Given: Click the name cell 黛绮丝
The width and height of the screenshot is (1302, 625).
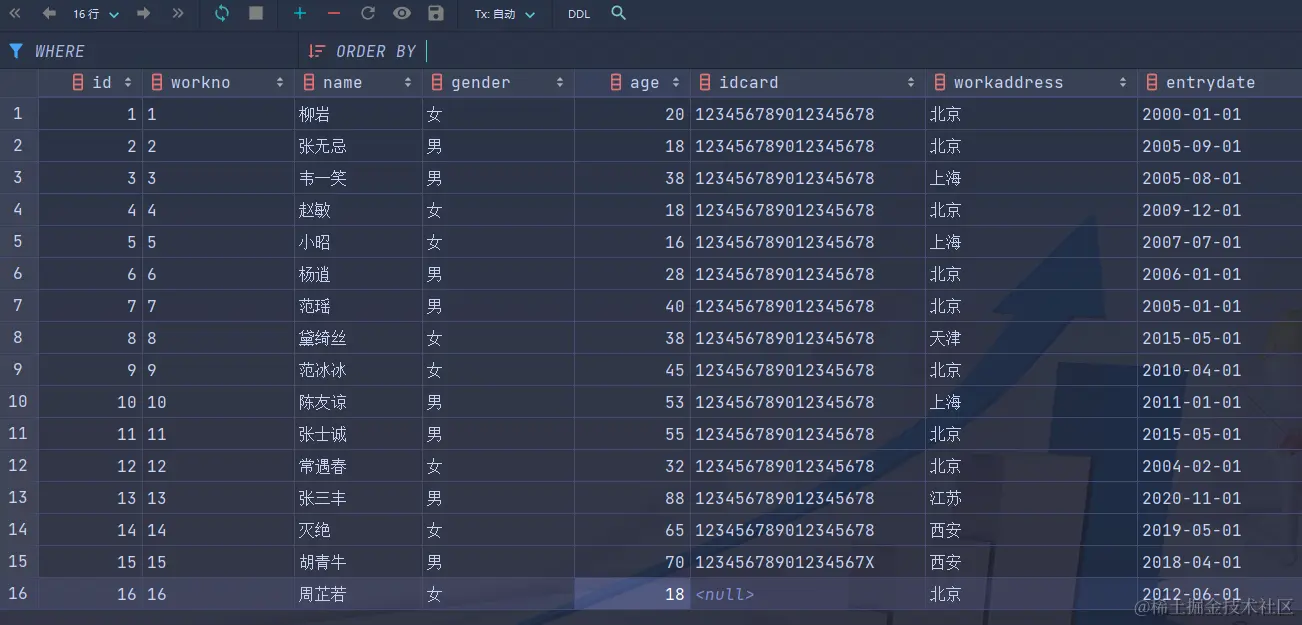Looking at the screenshot, I should pyautogui.click(x=358, y=338).
